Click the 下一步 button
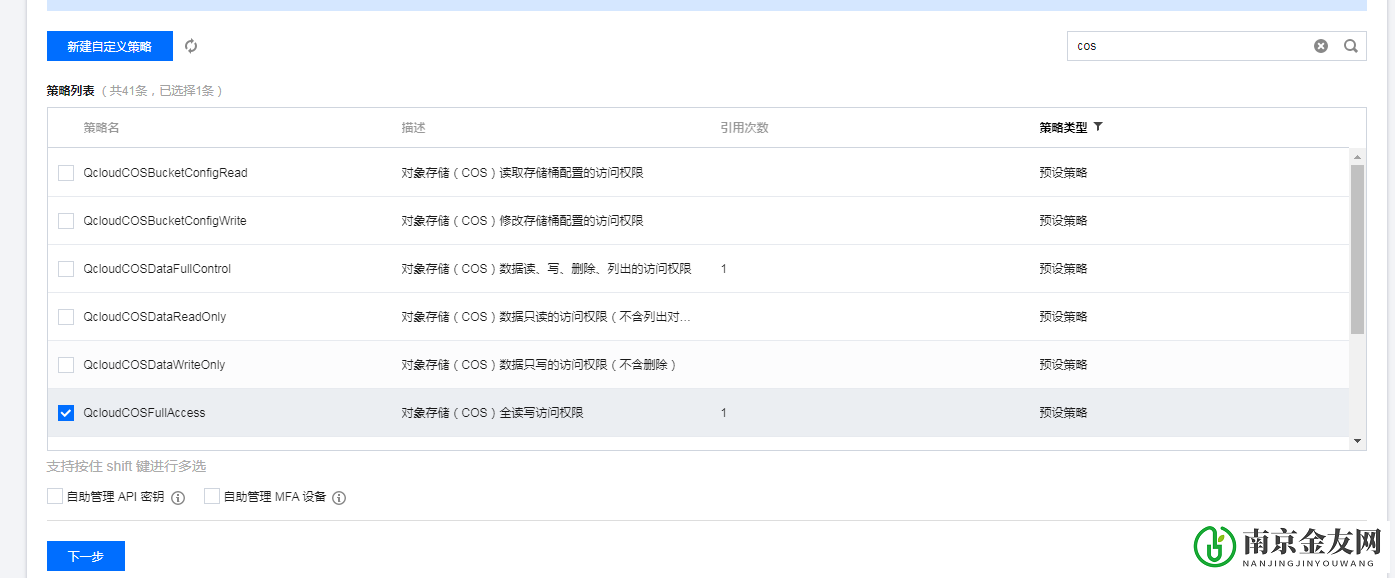This screenshot has width=1395, height=578. click(85, 556)
